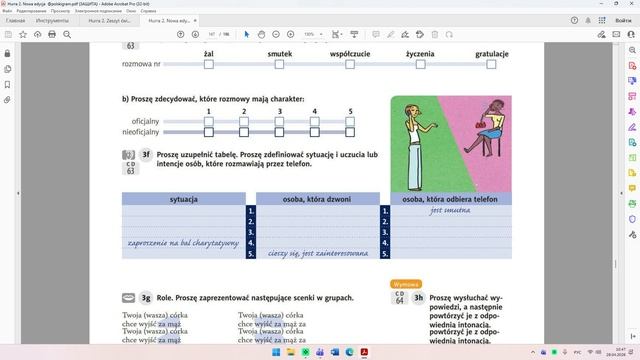Save the file with the floppy icon
The width and height of the screenshot is (640, 360).
(8, 35)
